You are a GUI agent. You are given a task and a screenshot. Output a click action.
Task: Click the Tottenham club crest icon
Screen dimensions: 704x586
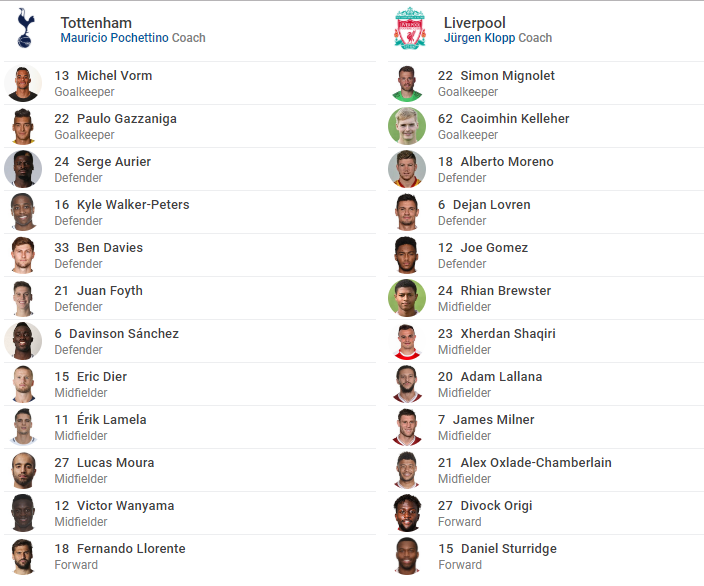point(23,28)
